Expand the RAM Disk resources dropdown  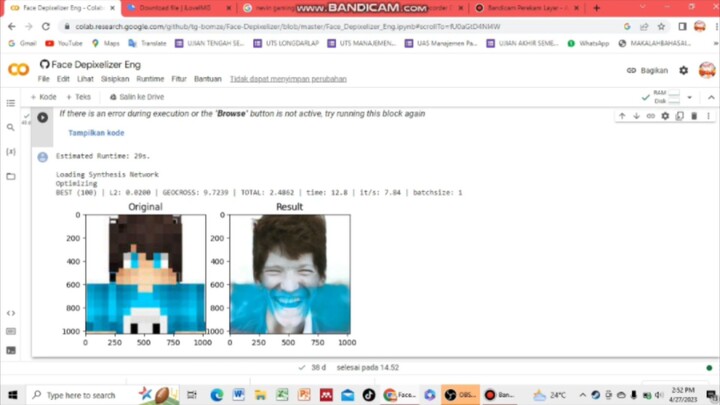coord(689,97)
